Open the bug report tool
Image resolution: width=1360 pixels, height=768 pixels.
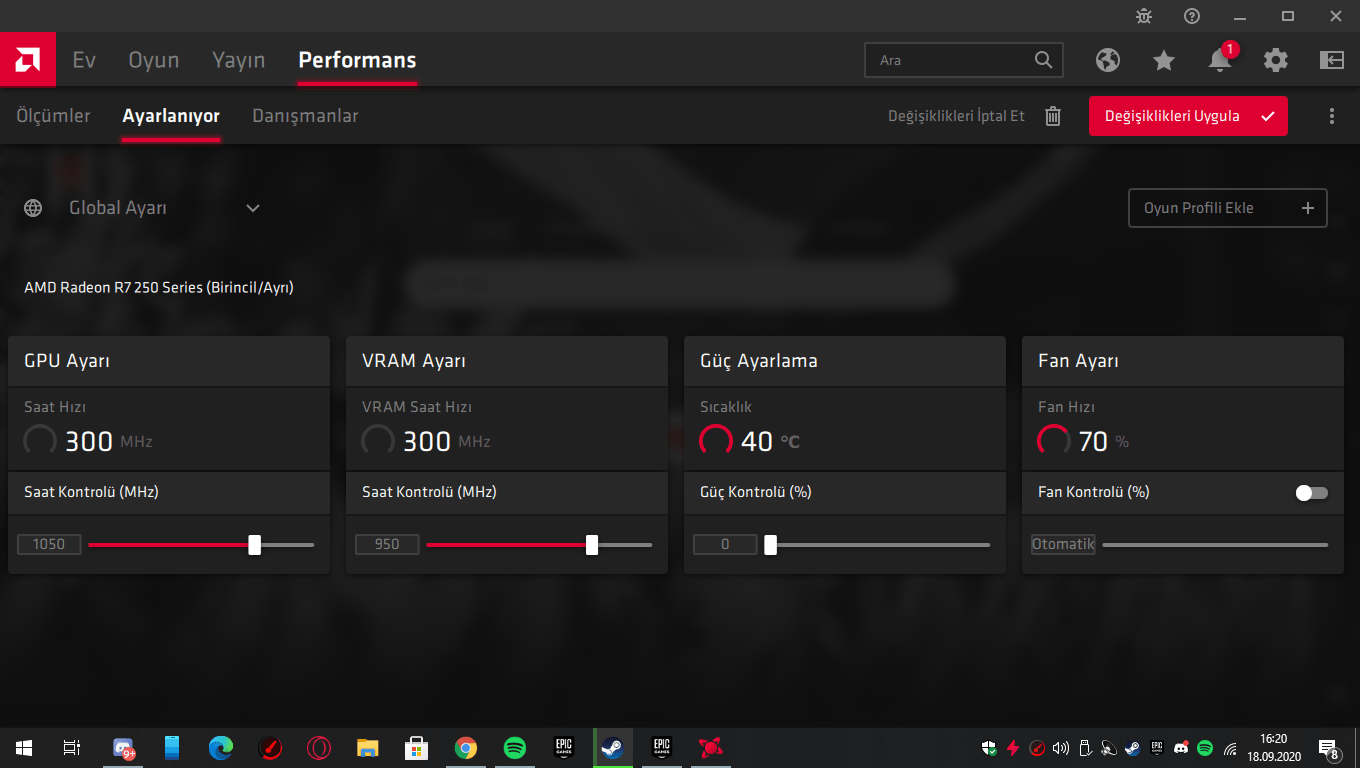(x=1143, y=16)
